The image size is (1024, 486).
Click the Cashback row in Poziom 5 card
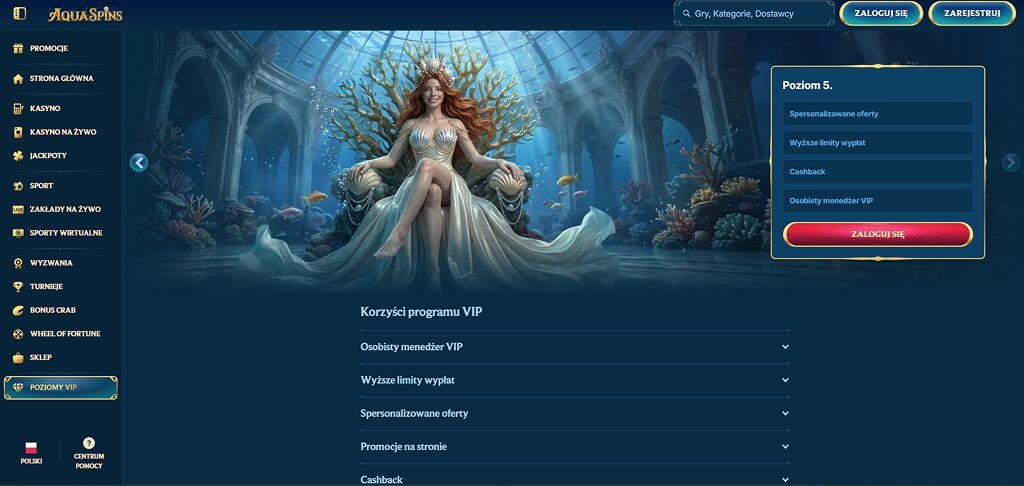pyautogui.click(x=878, y=172)
